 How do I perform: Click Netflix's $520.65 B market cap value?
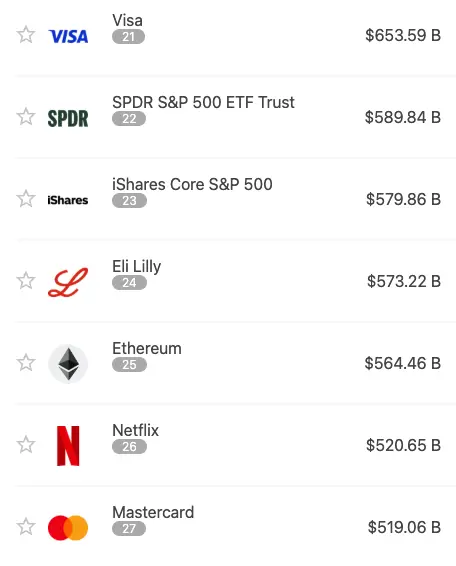[x=403, y=445]
